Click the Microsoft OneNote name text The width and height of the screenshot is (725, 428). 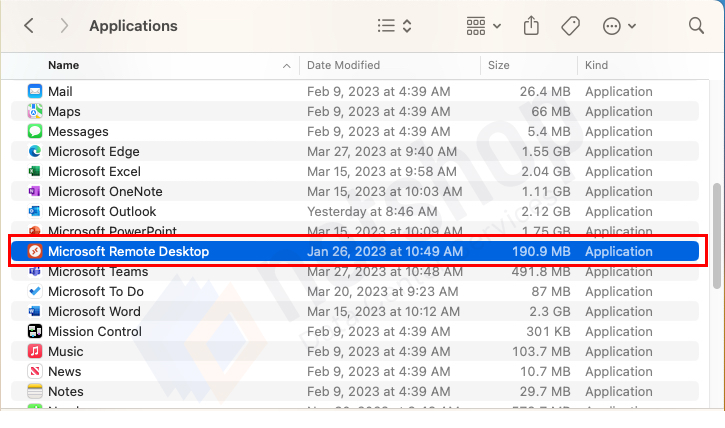(105, 191)
